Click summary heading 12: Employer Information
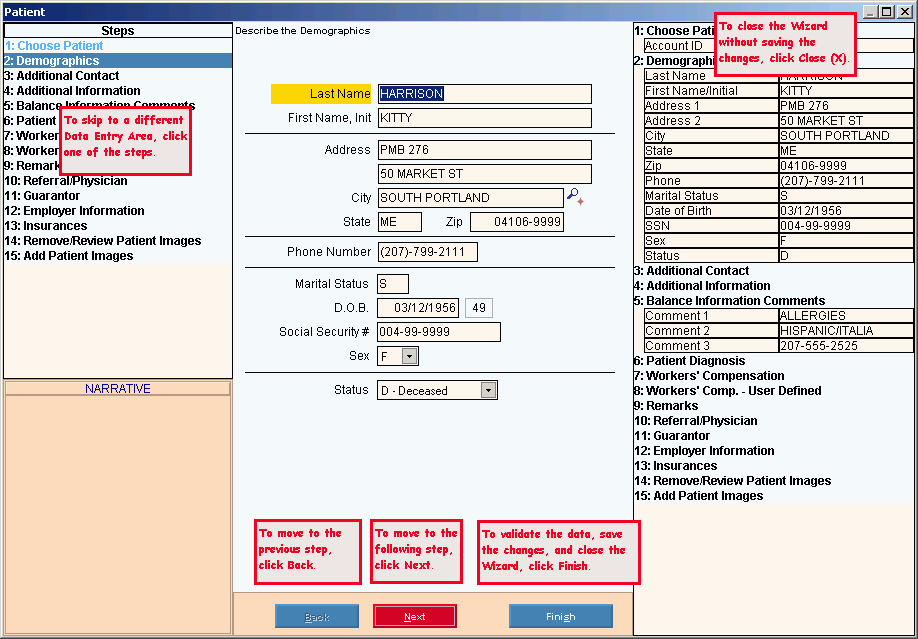918x639 pixels. point(704,451)
